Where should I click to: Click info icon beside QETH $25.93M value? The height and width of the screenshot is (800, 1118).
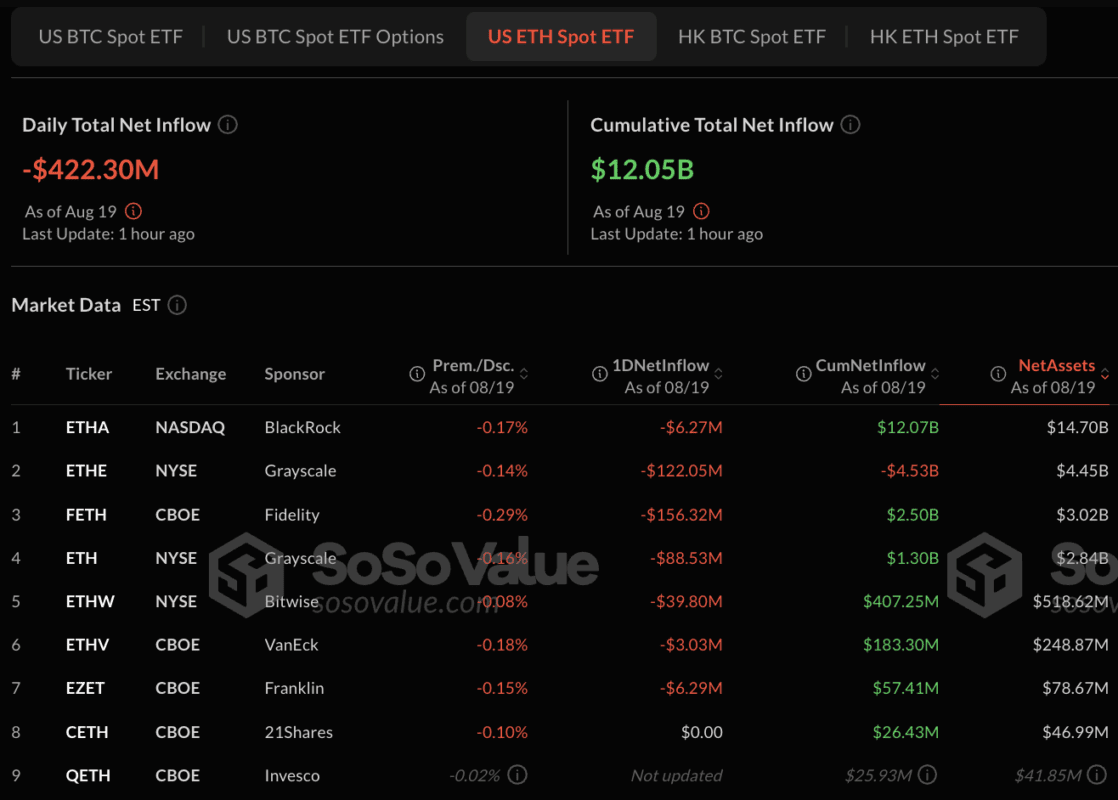[928, 774]
